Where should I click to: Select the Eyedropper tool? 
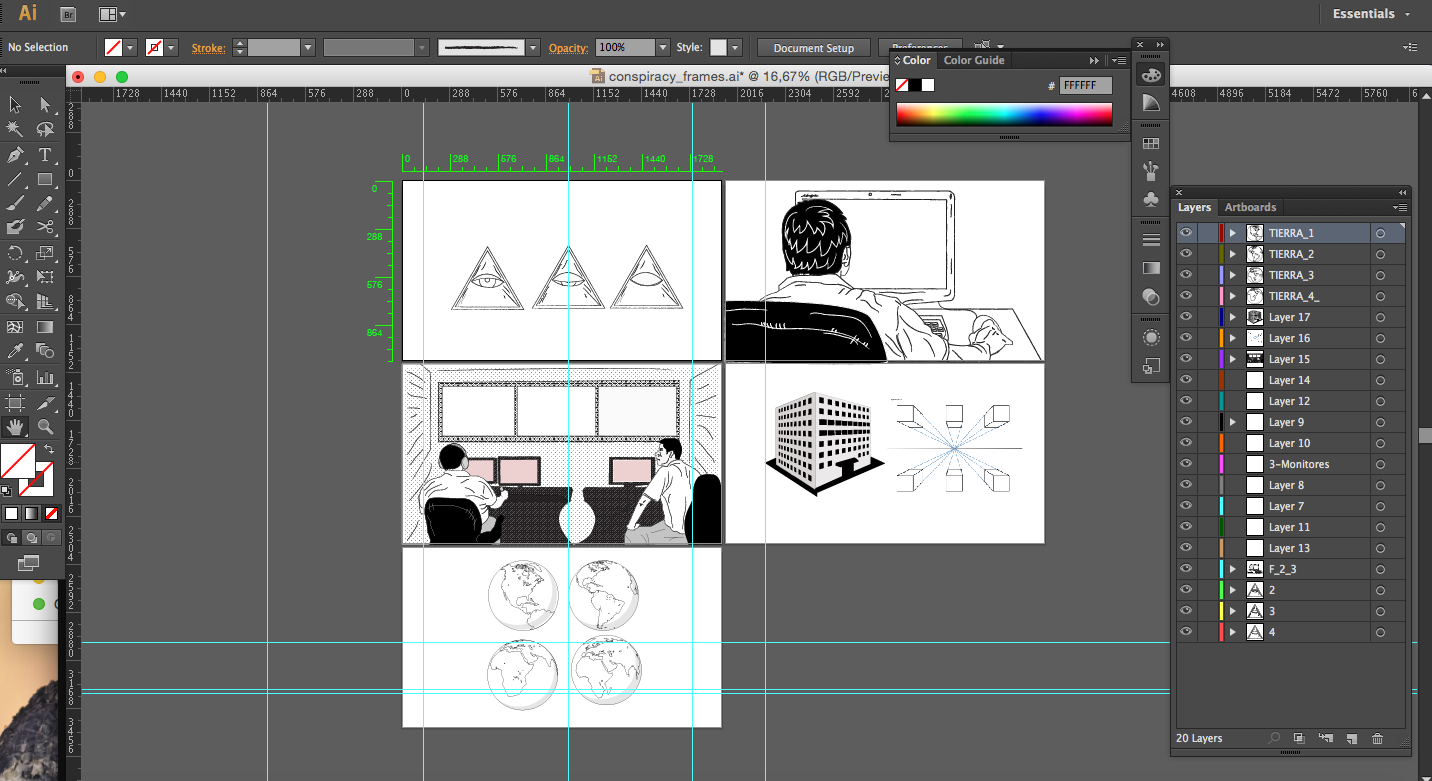[x=15, y=351]
